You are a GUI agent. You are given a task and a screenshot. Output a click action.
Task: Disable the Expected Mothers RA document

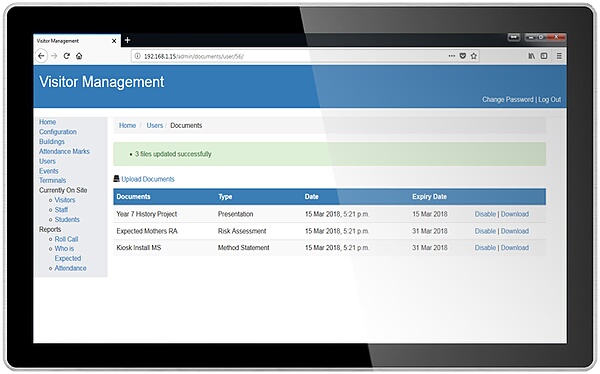(x=485, y=231)
